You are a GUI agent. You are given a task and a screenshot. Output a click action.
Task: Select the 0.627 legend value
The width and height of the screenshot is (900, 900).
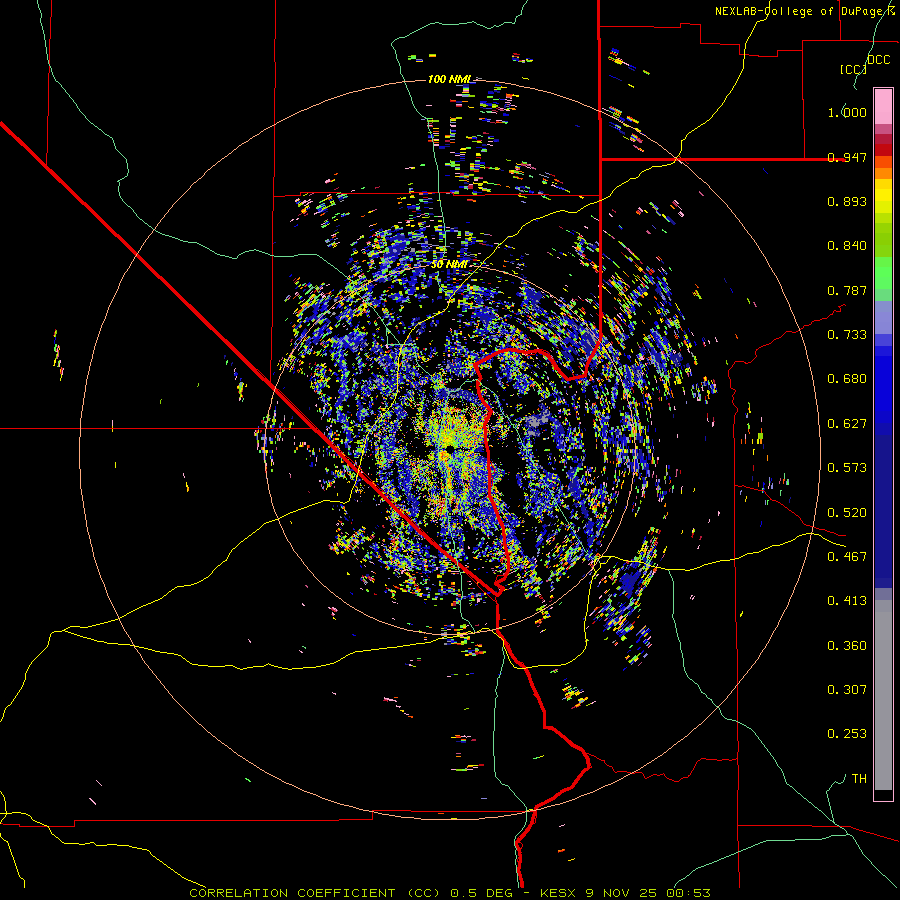(x=847, y=424)
